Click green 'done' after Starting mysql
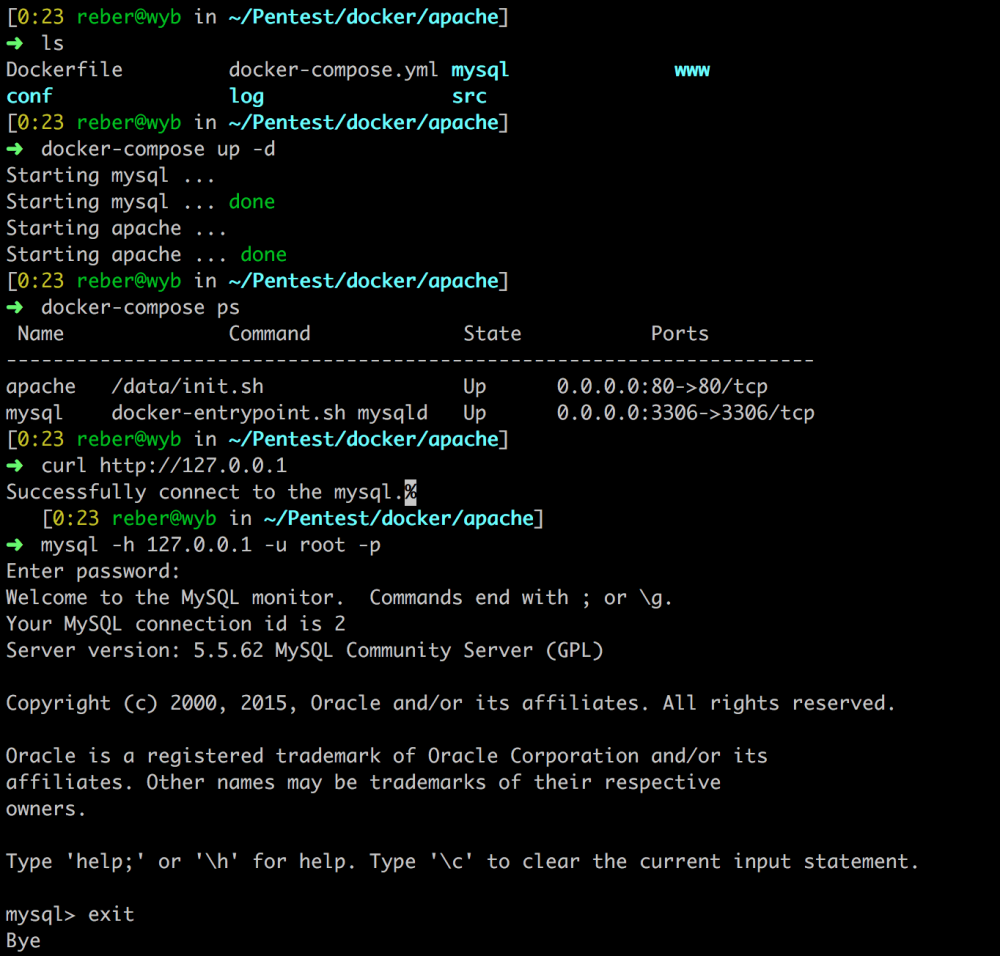 252,202
